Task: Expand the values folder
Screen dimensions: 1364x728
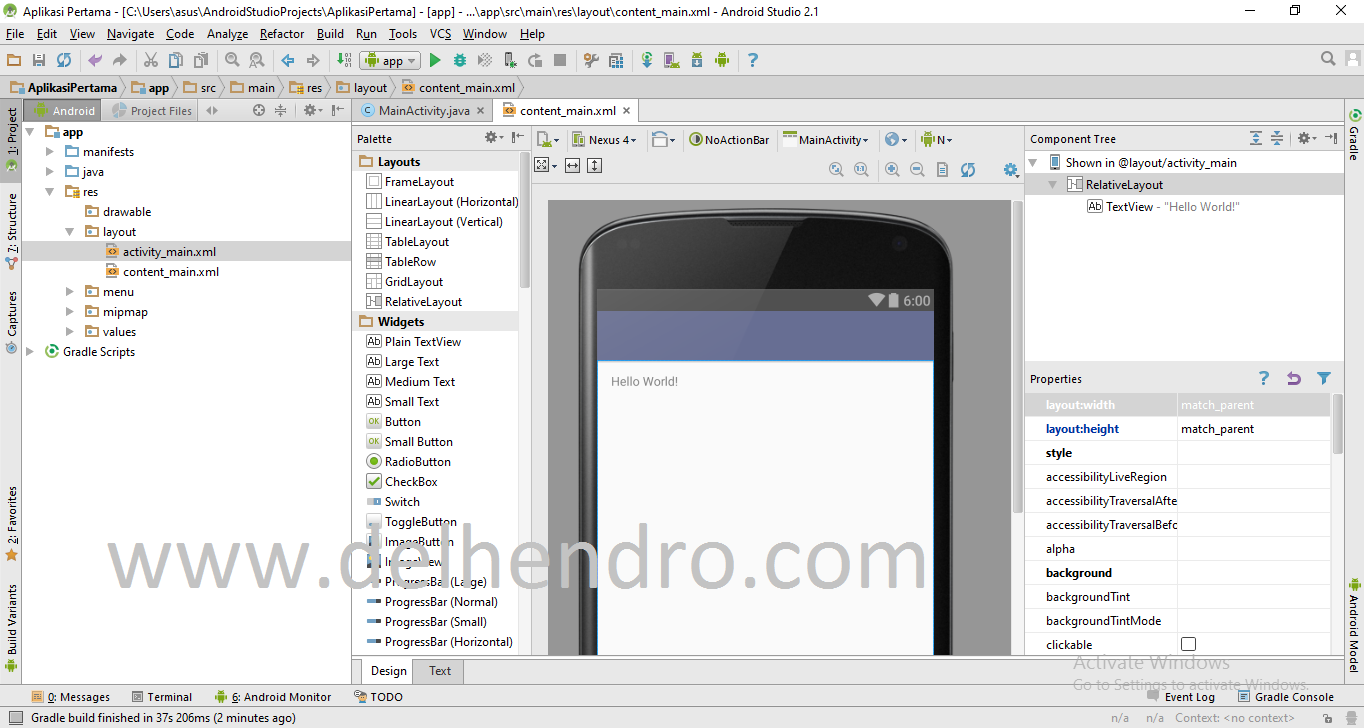Action: (x=70, y=331)
